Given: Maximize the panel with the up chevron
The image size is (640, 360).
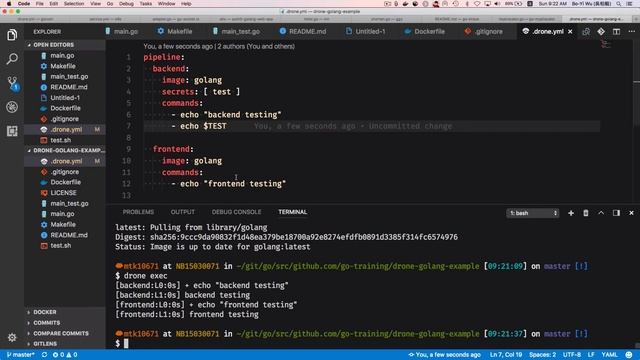Looking at the screenshot, I should click(601, 213).
